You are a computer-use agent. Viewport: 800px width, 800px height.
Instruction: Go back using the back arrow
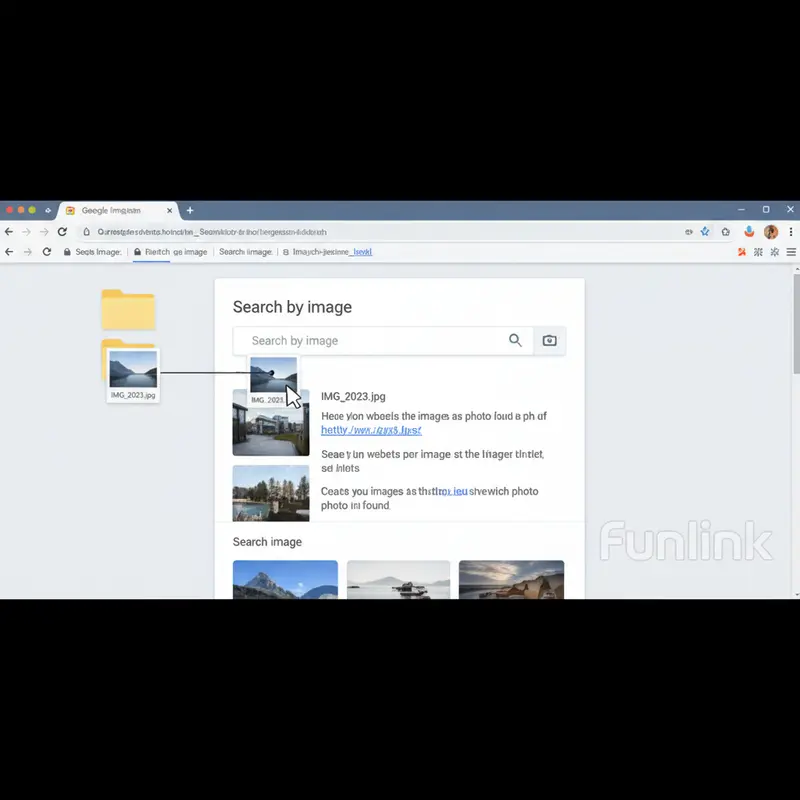click(8, 231)
